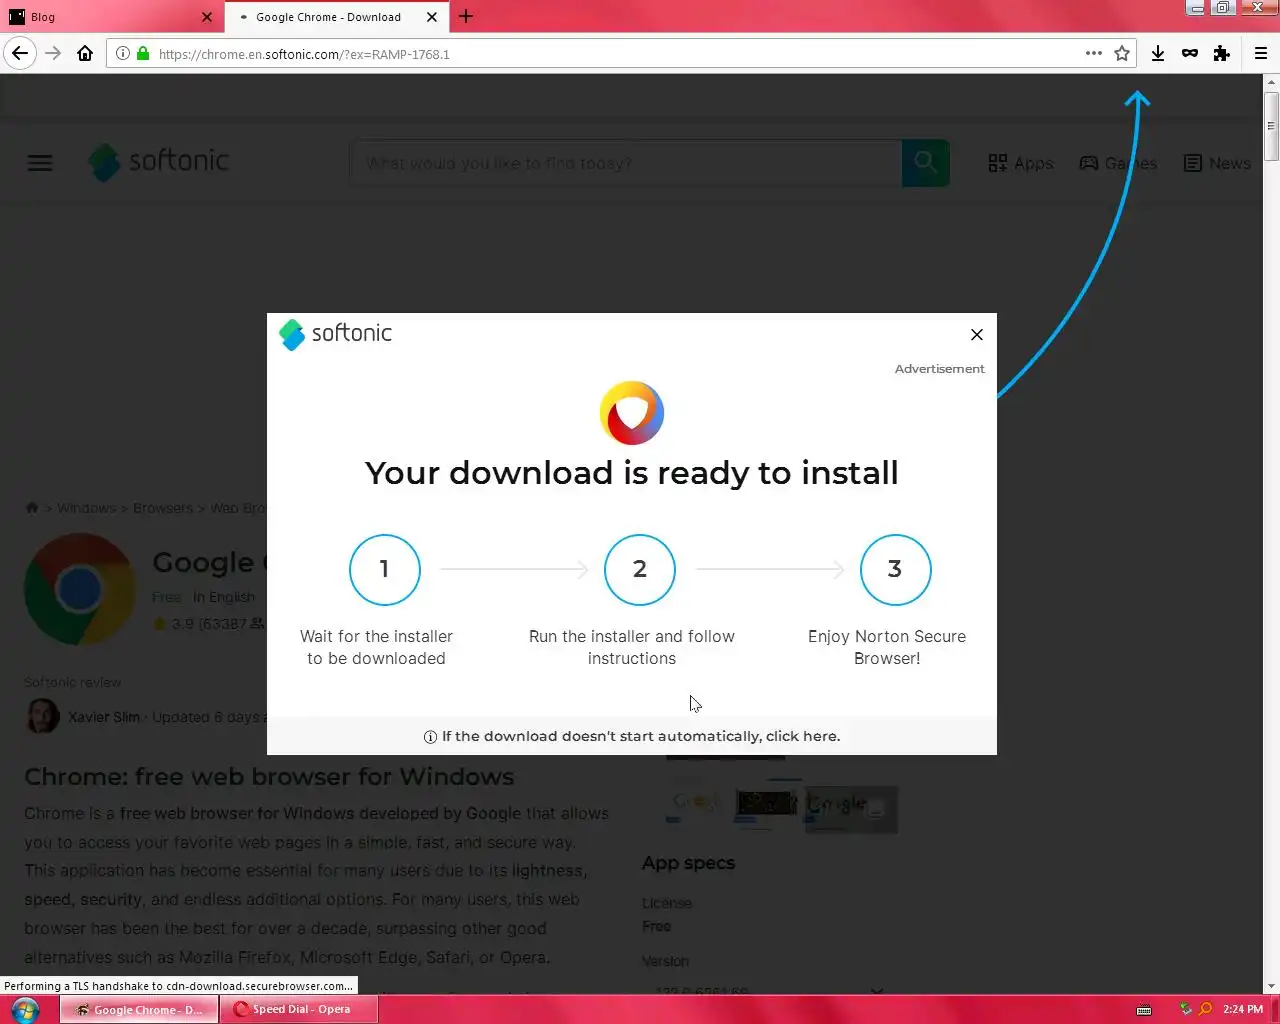Click the step 1 circle

point(385,570)
